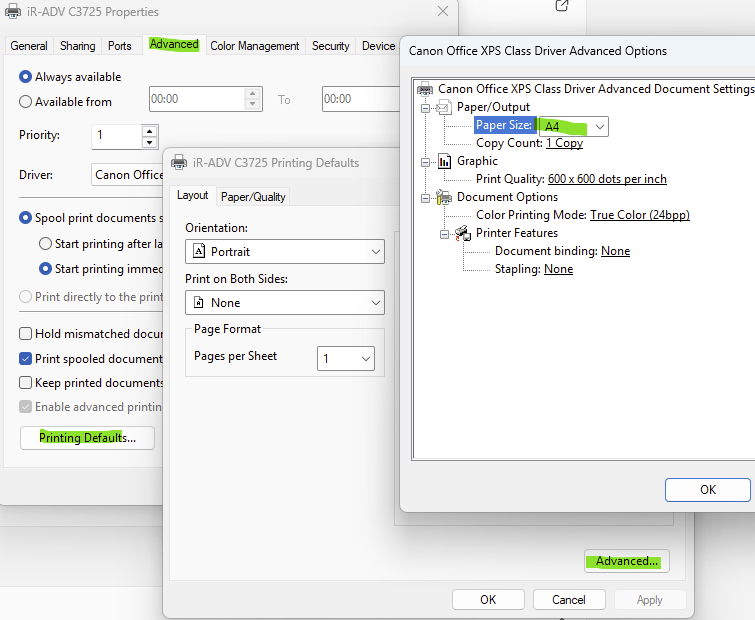This screenshot has height=620, width=755.
Task: Open the Device tab
Action: pyautogui.click(x=378, y=46)
